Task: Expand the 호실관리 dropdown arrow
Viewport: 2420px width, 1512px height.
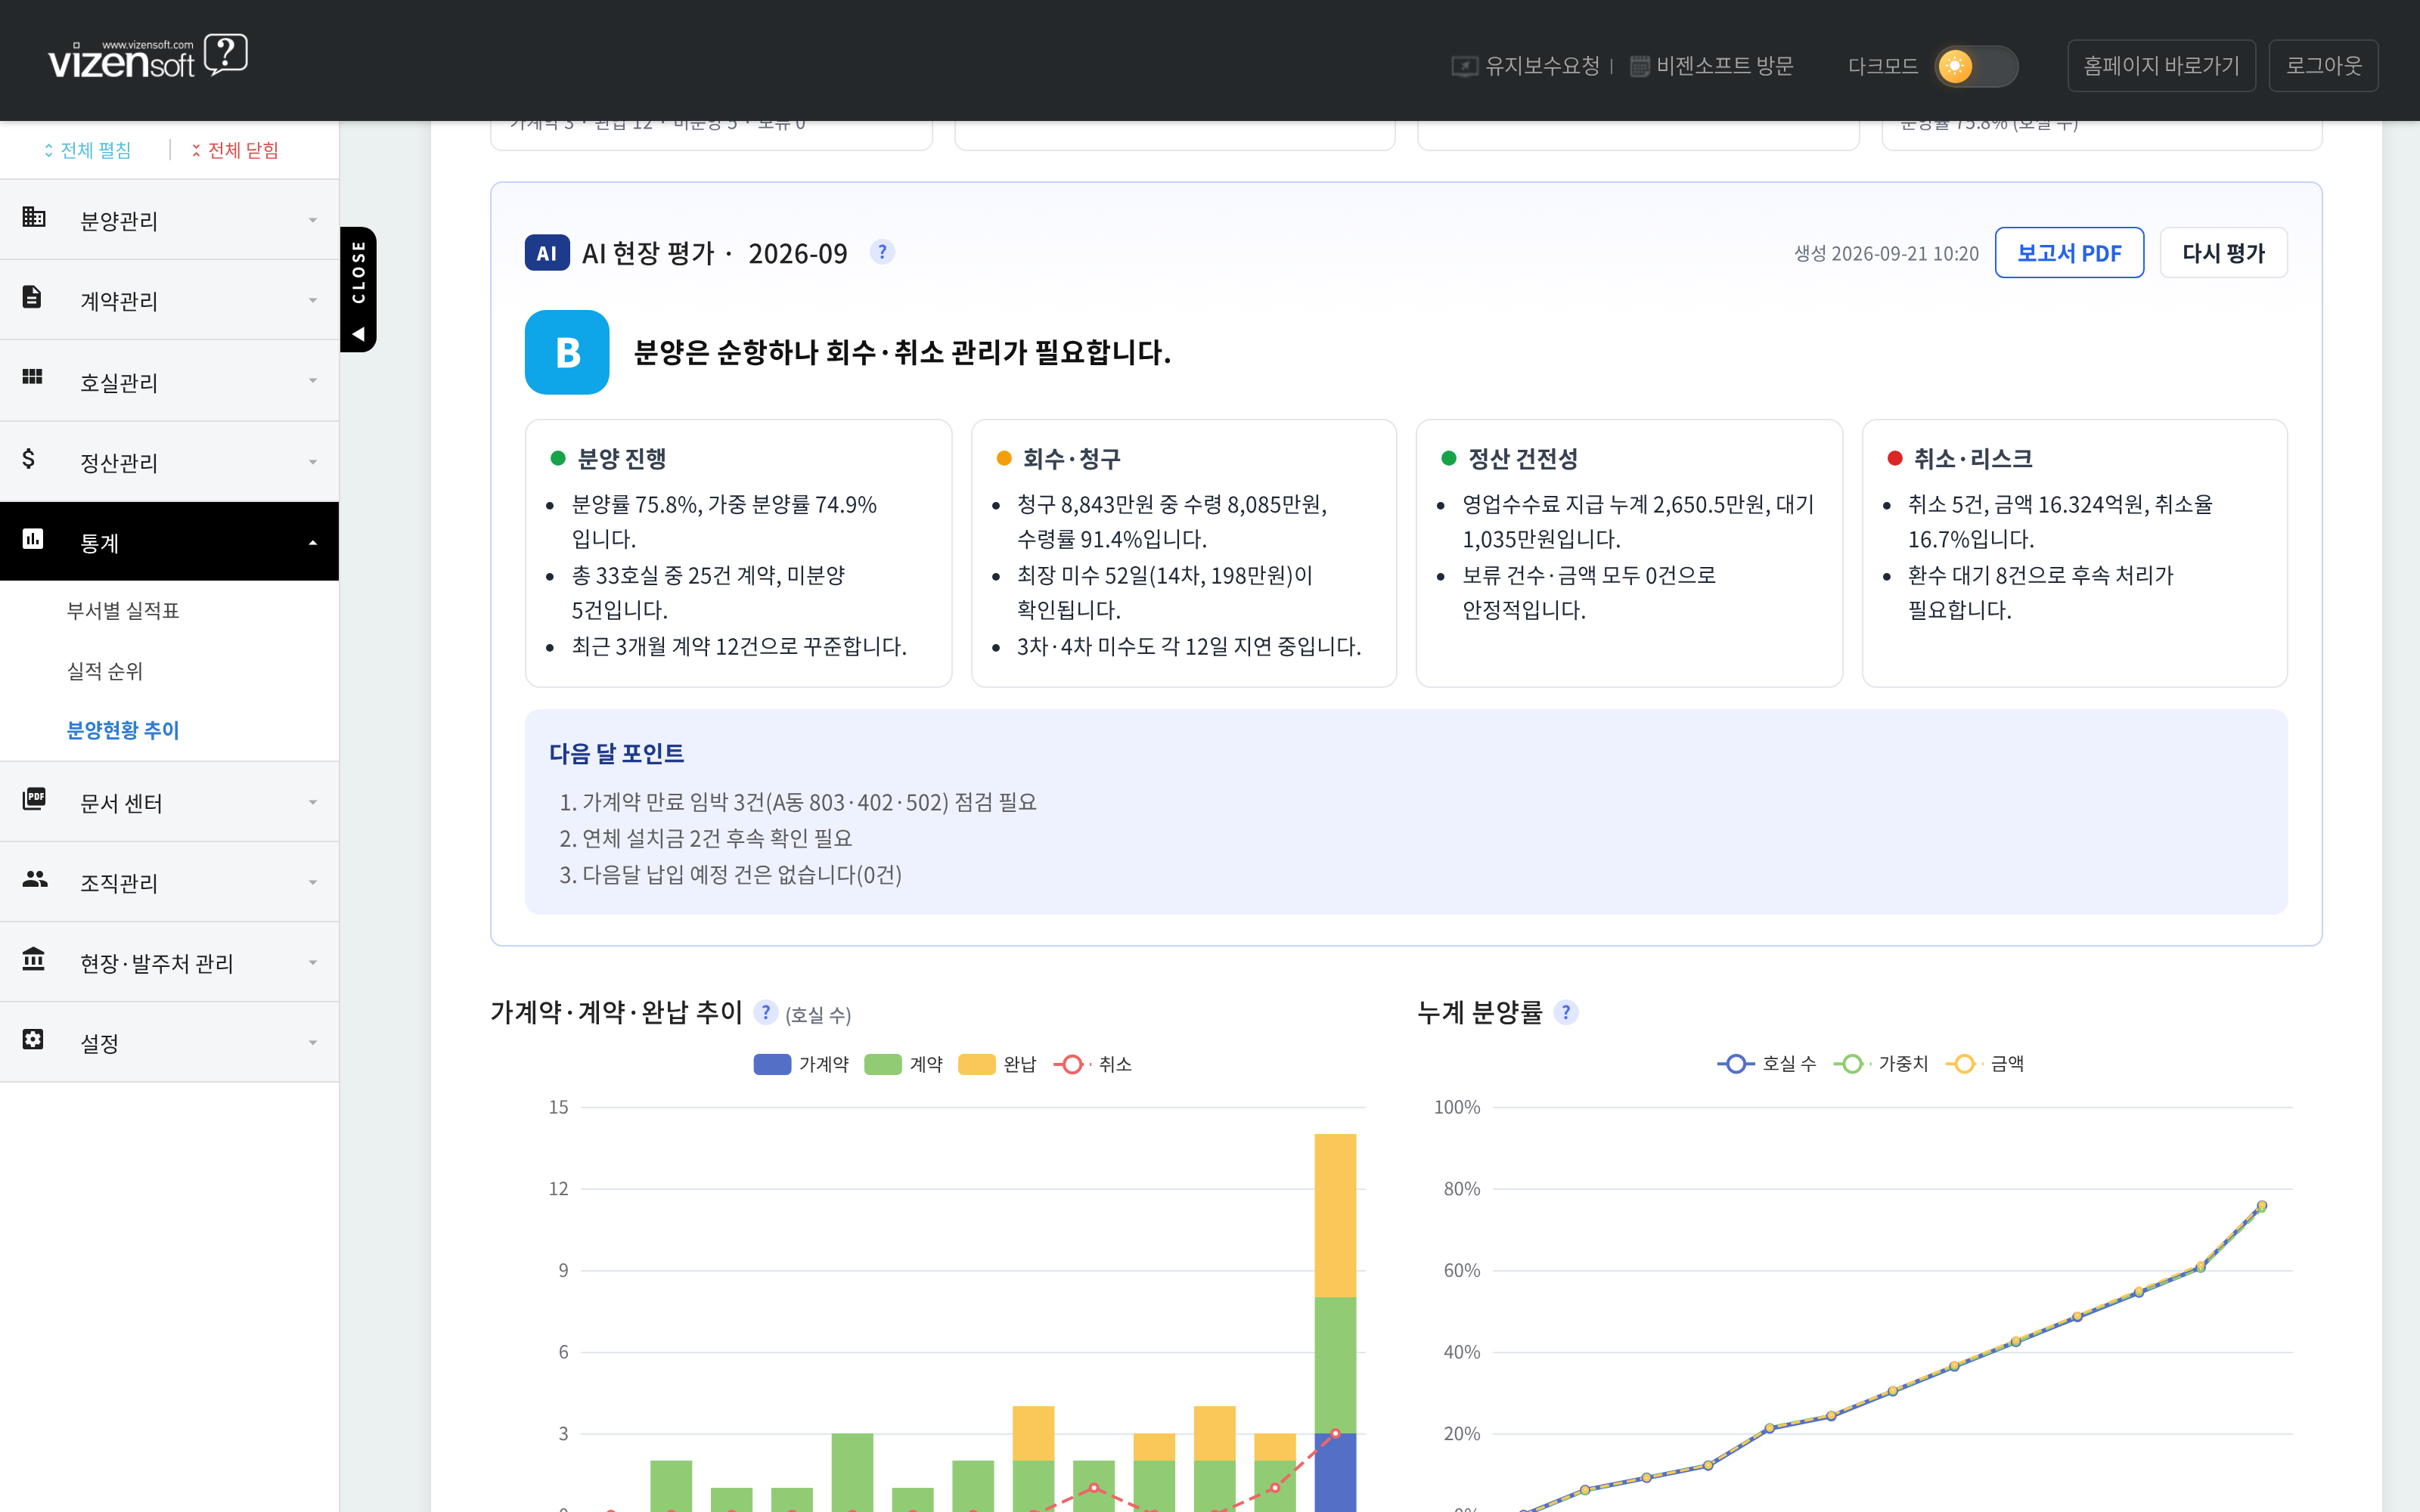Action: coord(313,381)
